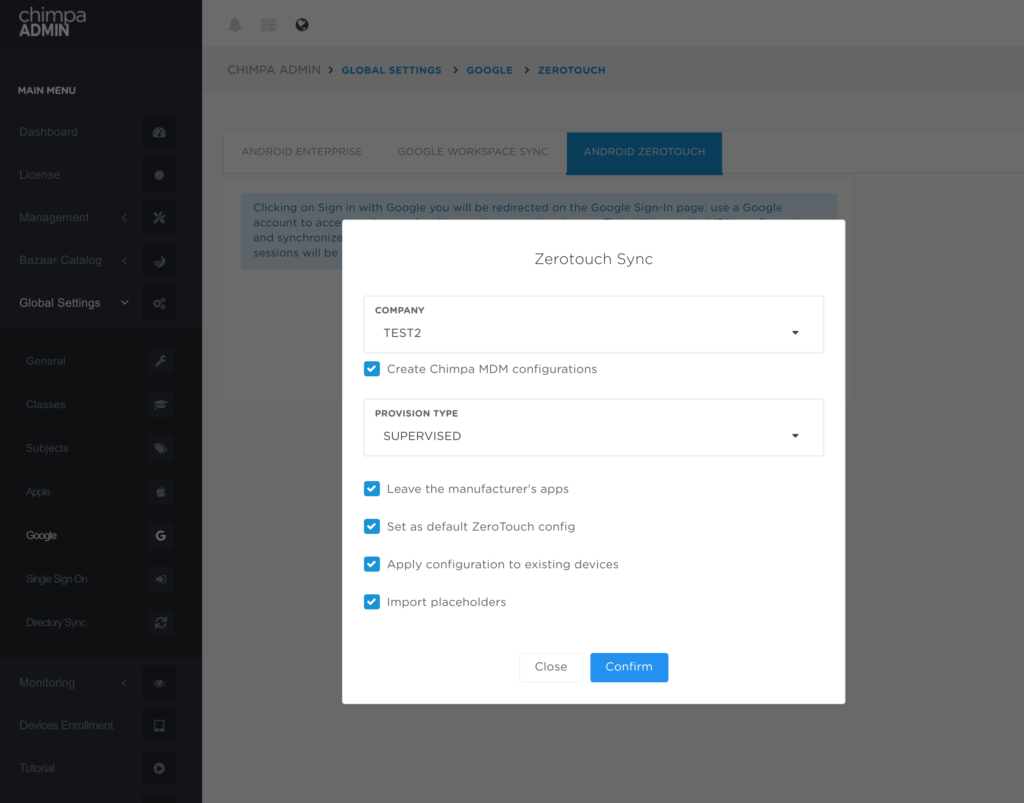This screenshot has height=803, width=1024.
Task: Click the Main Menu heading
Action: click(x=47, y=91)
